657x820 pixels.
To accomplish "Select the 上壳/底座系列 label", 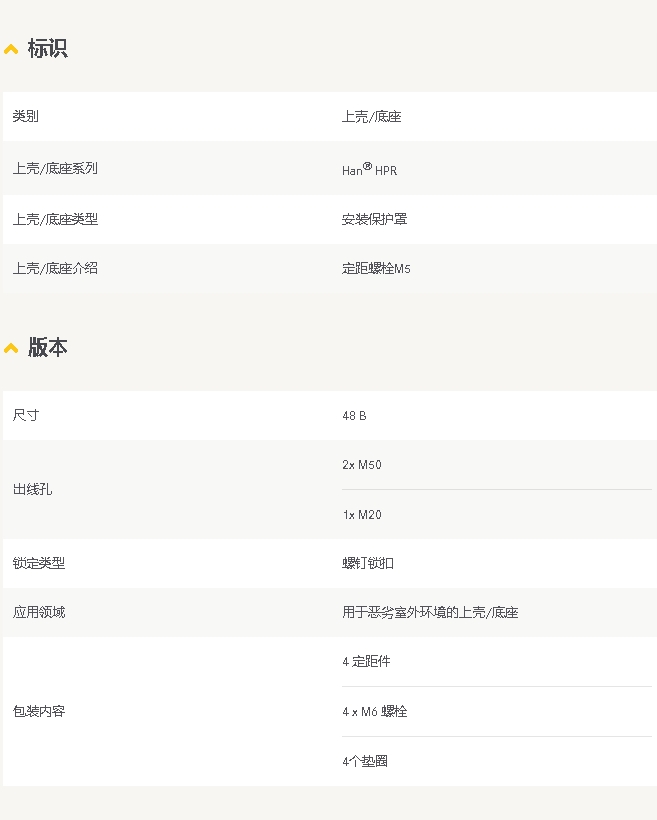I will click(55, 169).
